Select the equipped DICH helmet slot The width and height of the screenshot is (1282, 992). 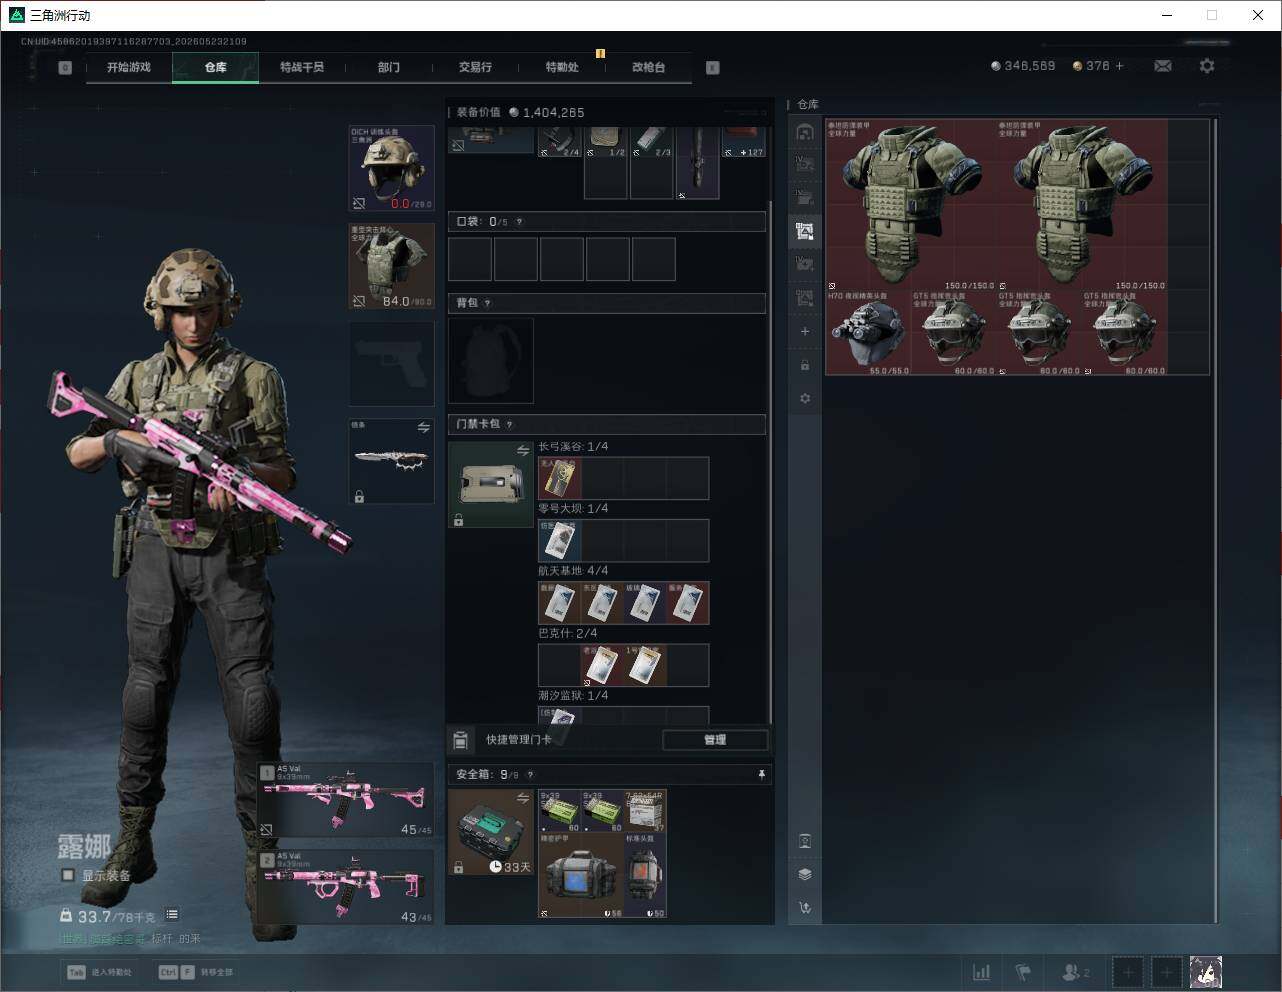point(392,168)
